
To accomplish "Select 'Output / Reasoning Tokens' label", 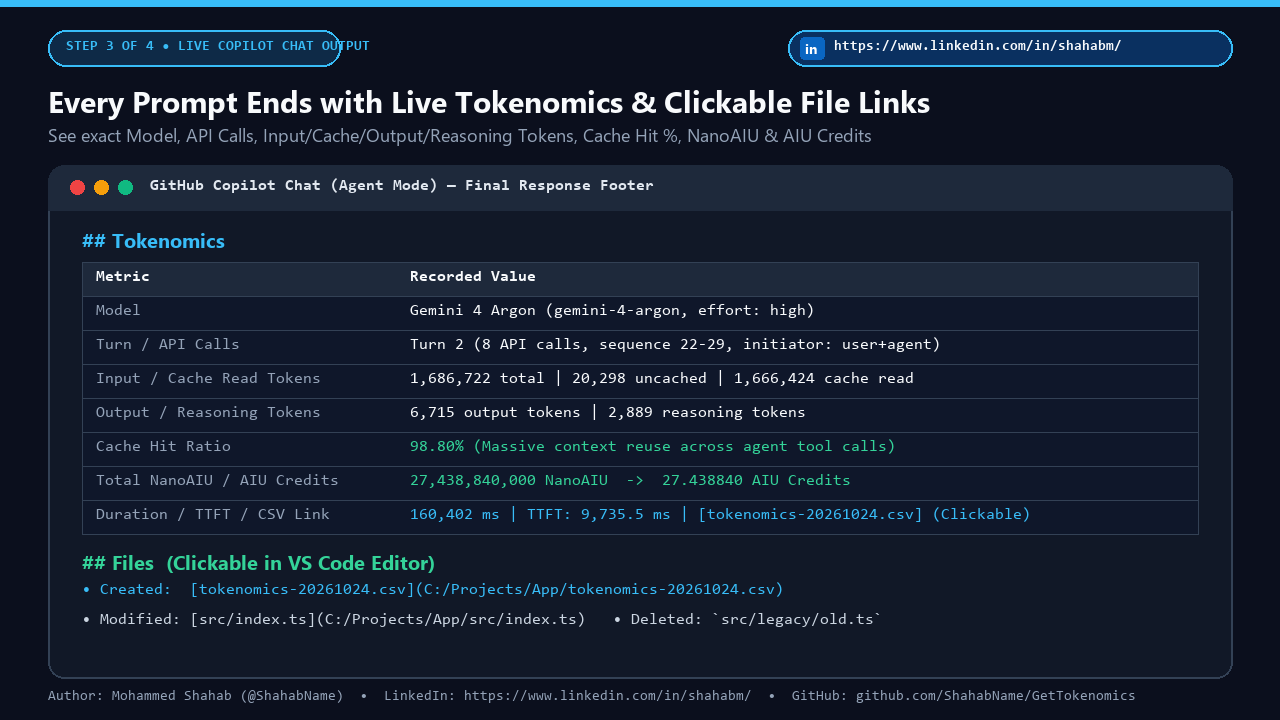I will (x=208, y=412).
